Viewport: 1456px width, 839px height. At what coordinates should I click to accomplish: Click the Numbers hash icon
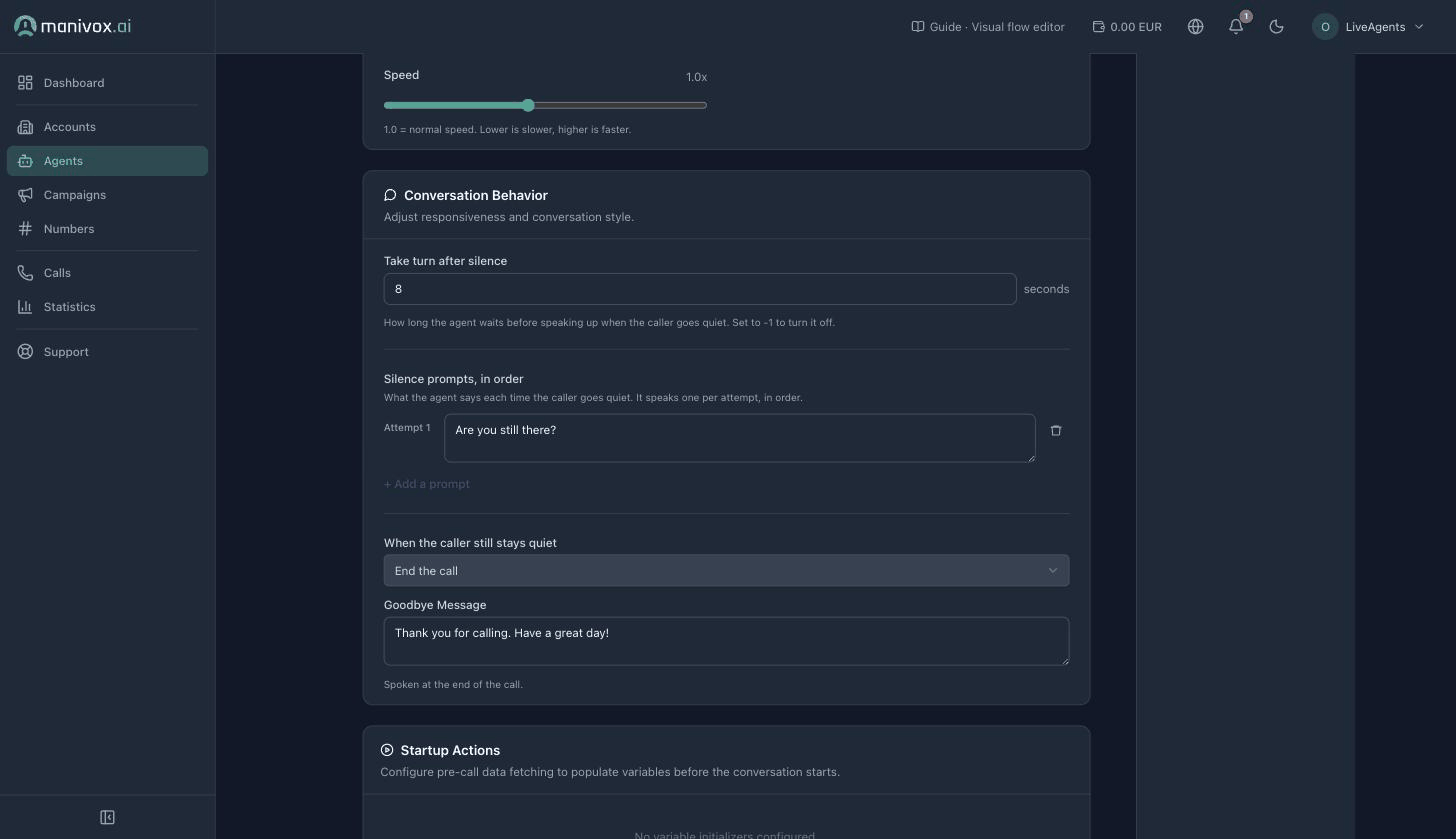point(25,229)
